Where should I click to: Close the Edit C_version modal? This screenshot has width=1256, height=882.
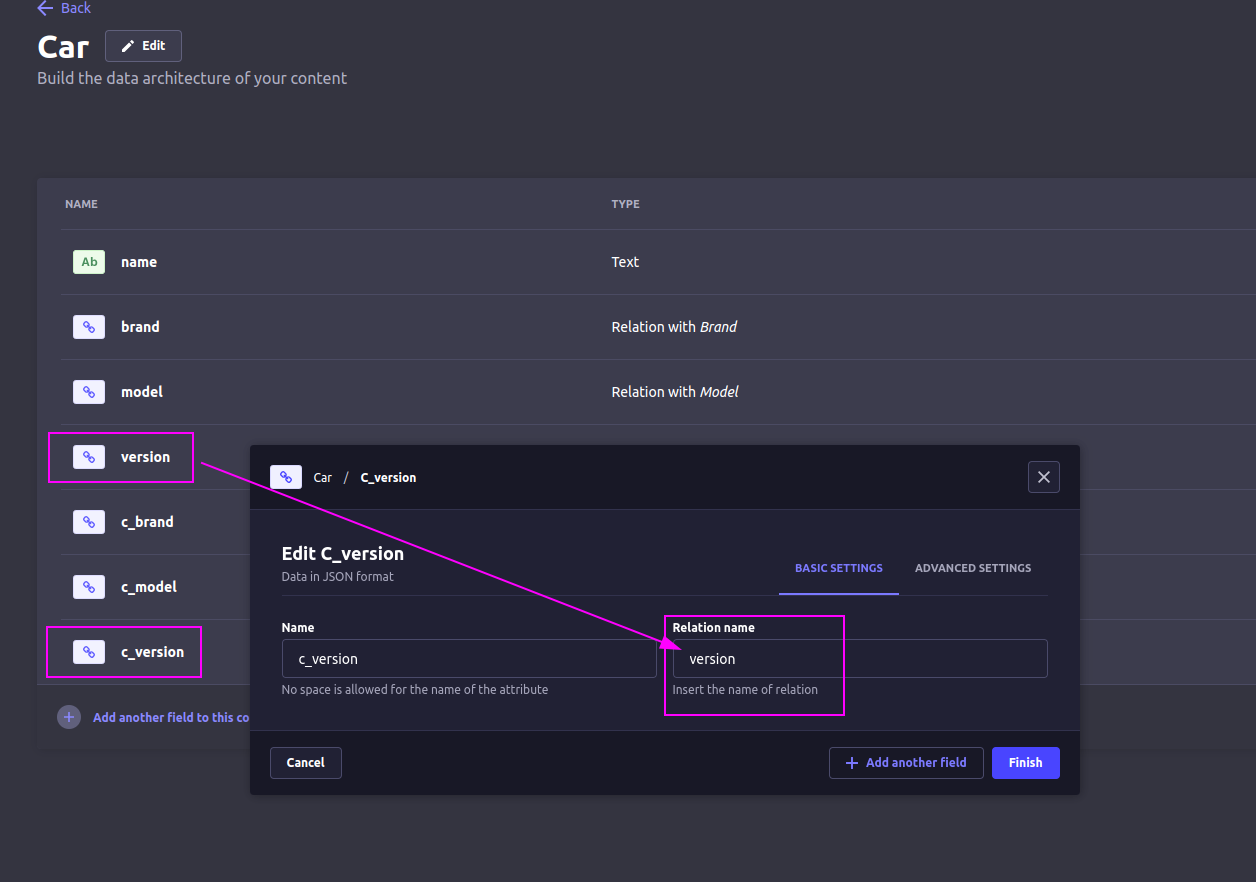point(1044,477)
